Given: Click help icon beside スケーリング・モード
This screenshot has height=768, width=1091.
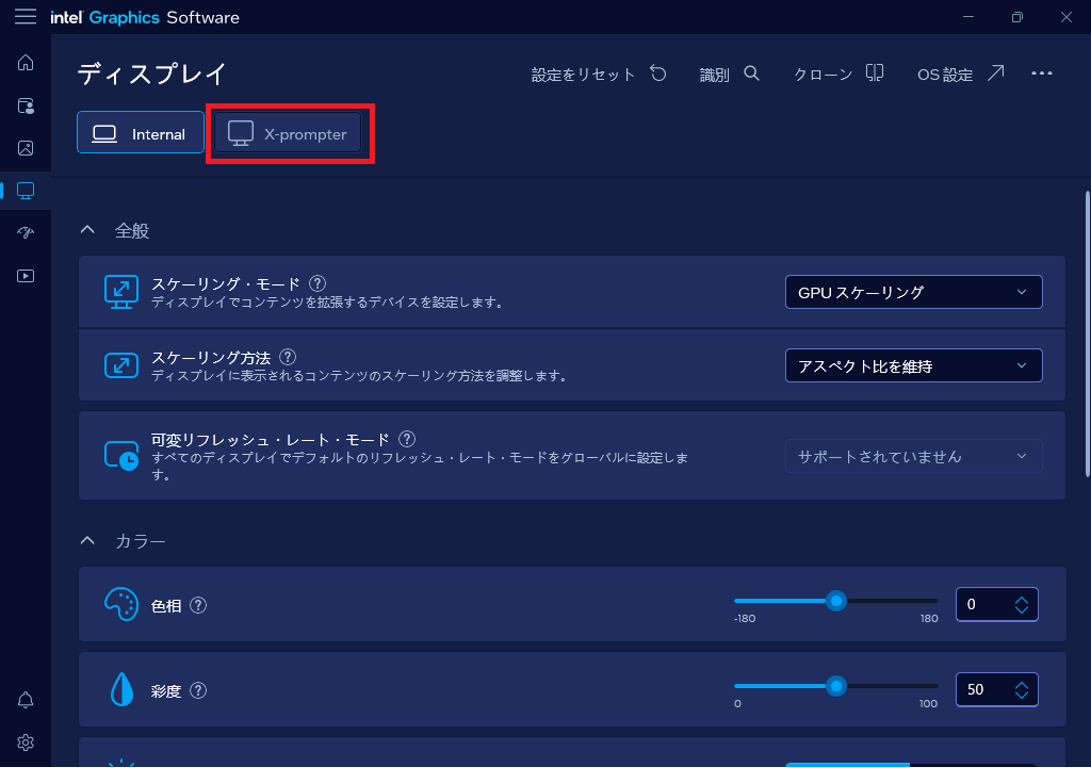Looking at the screenshot, I should (x=317, y=283).
